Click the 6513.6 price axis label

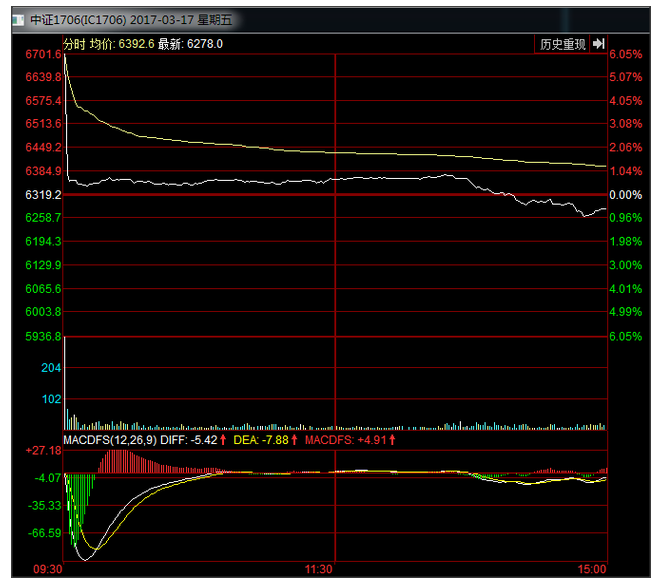point(43,124)
